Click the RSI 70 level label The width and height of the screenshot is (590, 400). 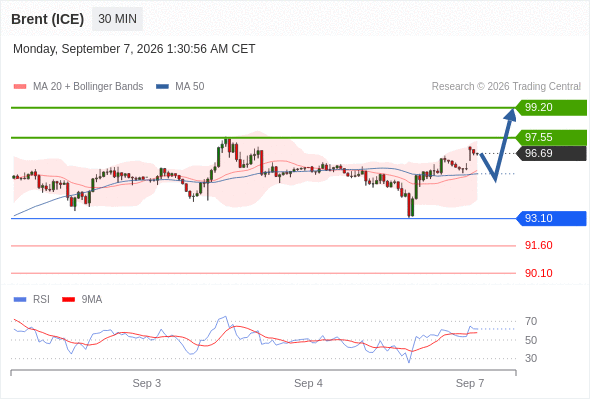click(x=531, y=321)
